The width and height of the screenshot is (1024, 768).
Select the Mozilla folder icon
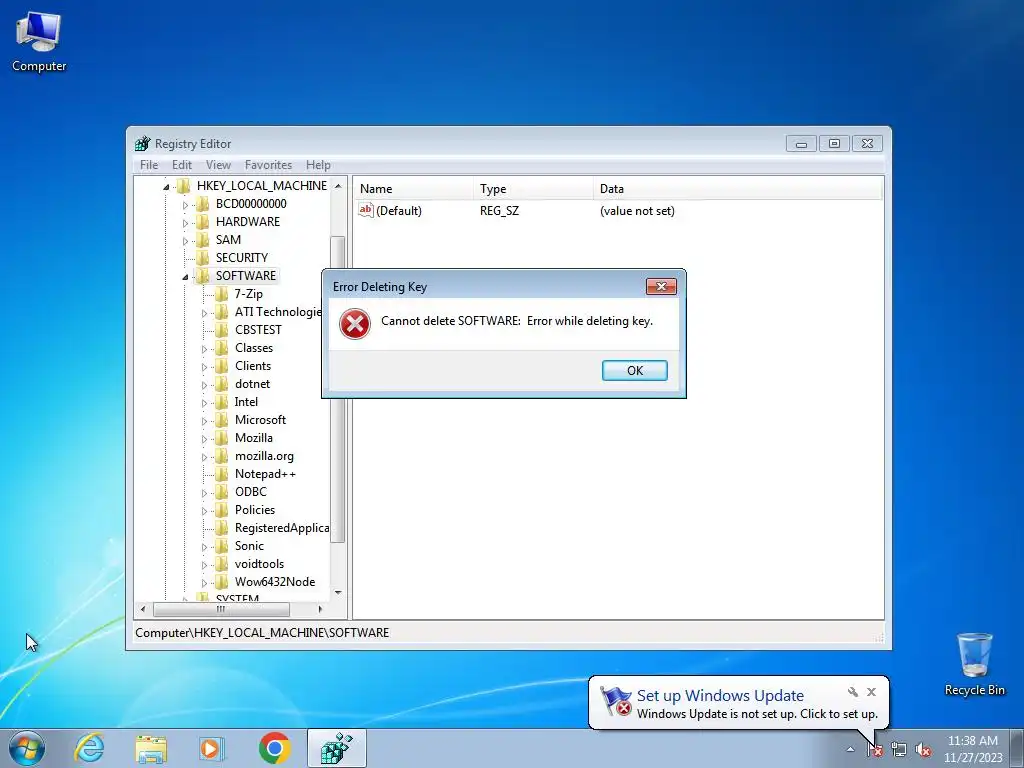221,438
